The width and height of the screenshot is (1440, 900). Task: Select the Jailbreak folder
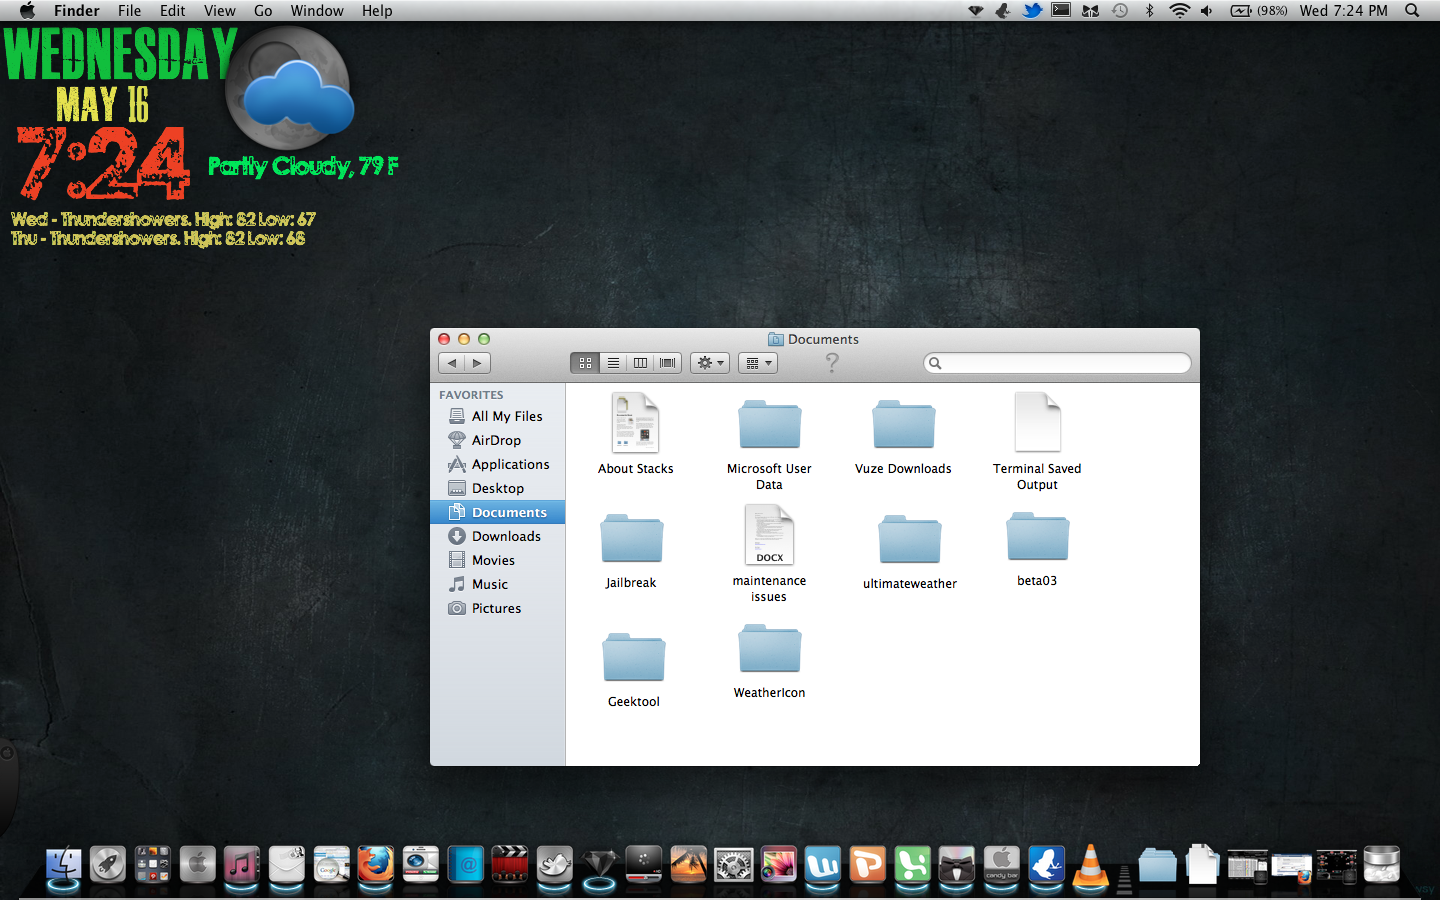[631, 551]
